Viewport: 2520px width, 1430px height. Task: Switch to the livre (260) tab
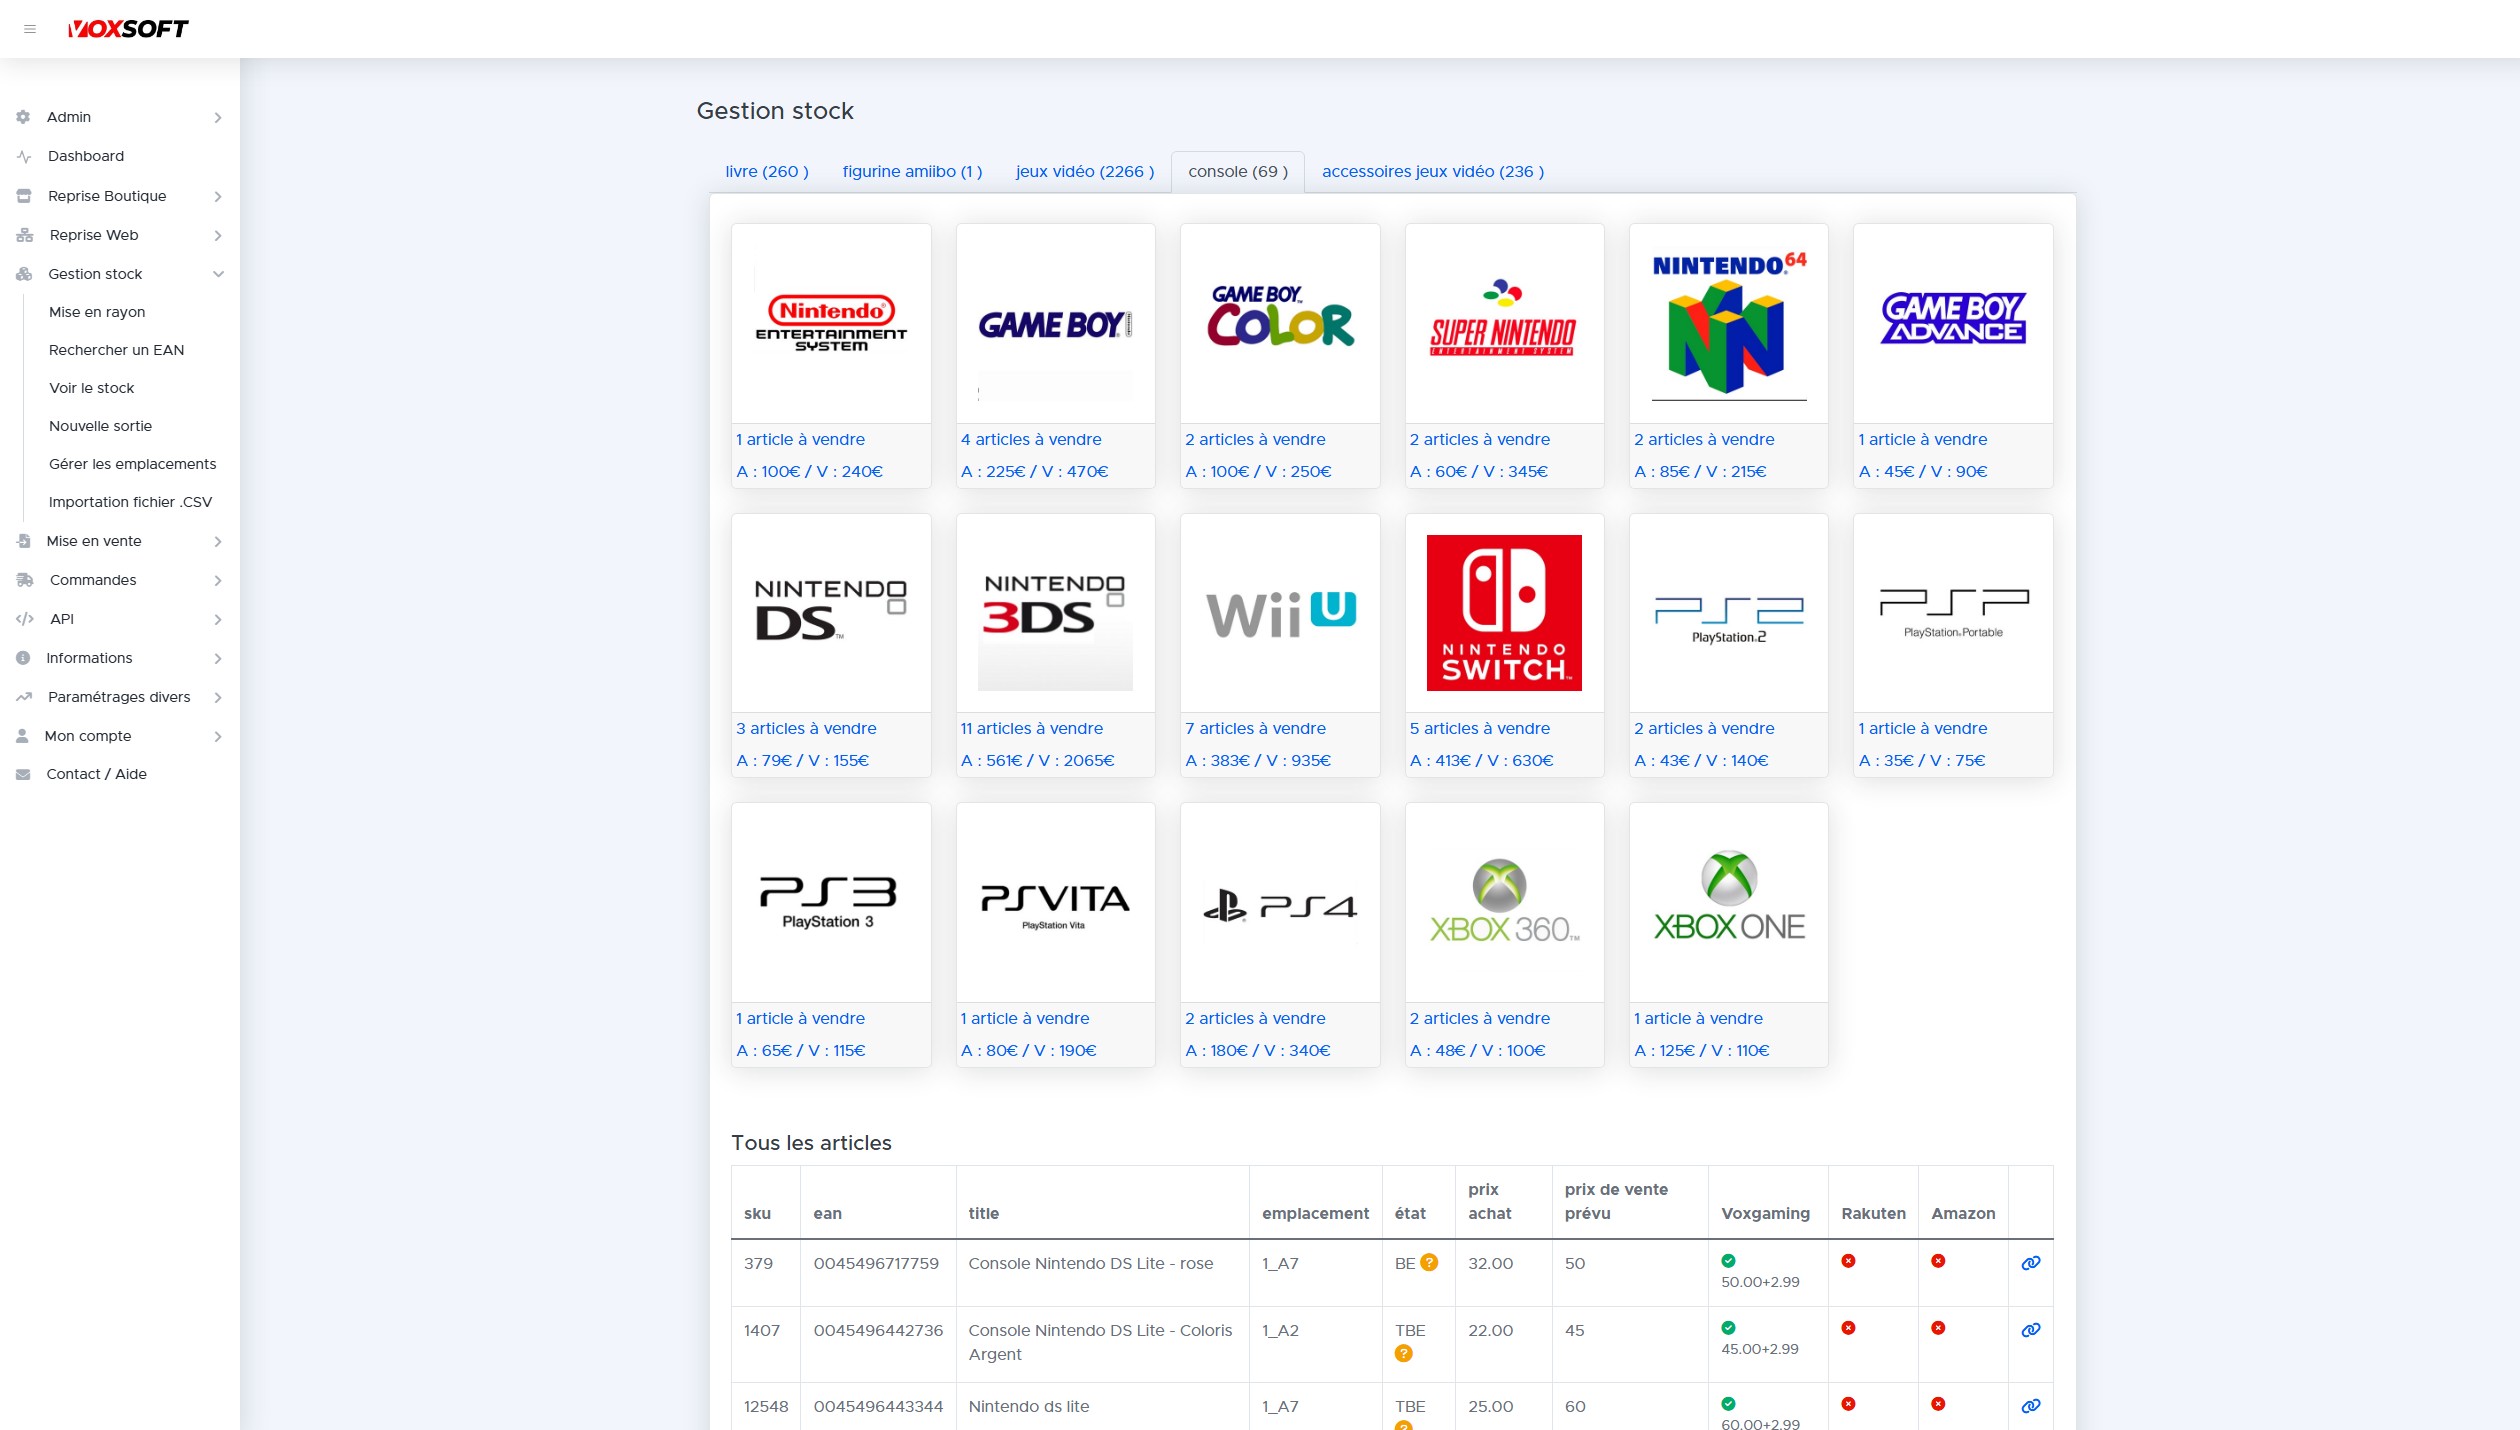point(766,171)
